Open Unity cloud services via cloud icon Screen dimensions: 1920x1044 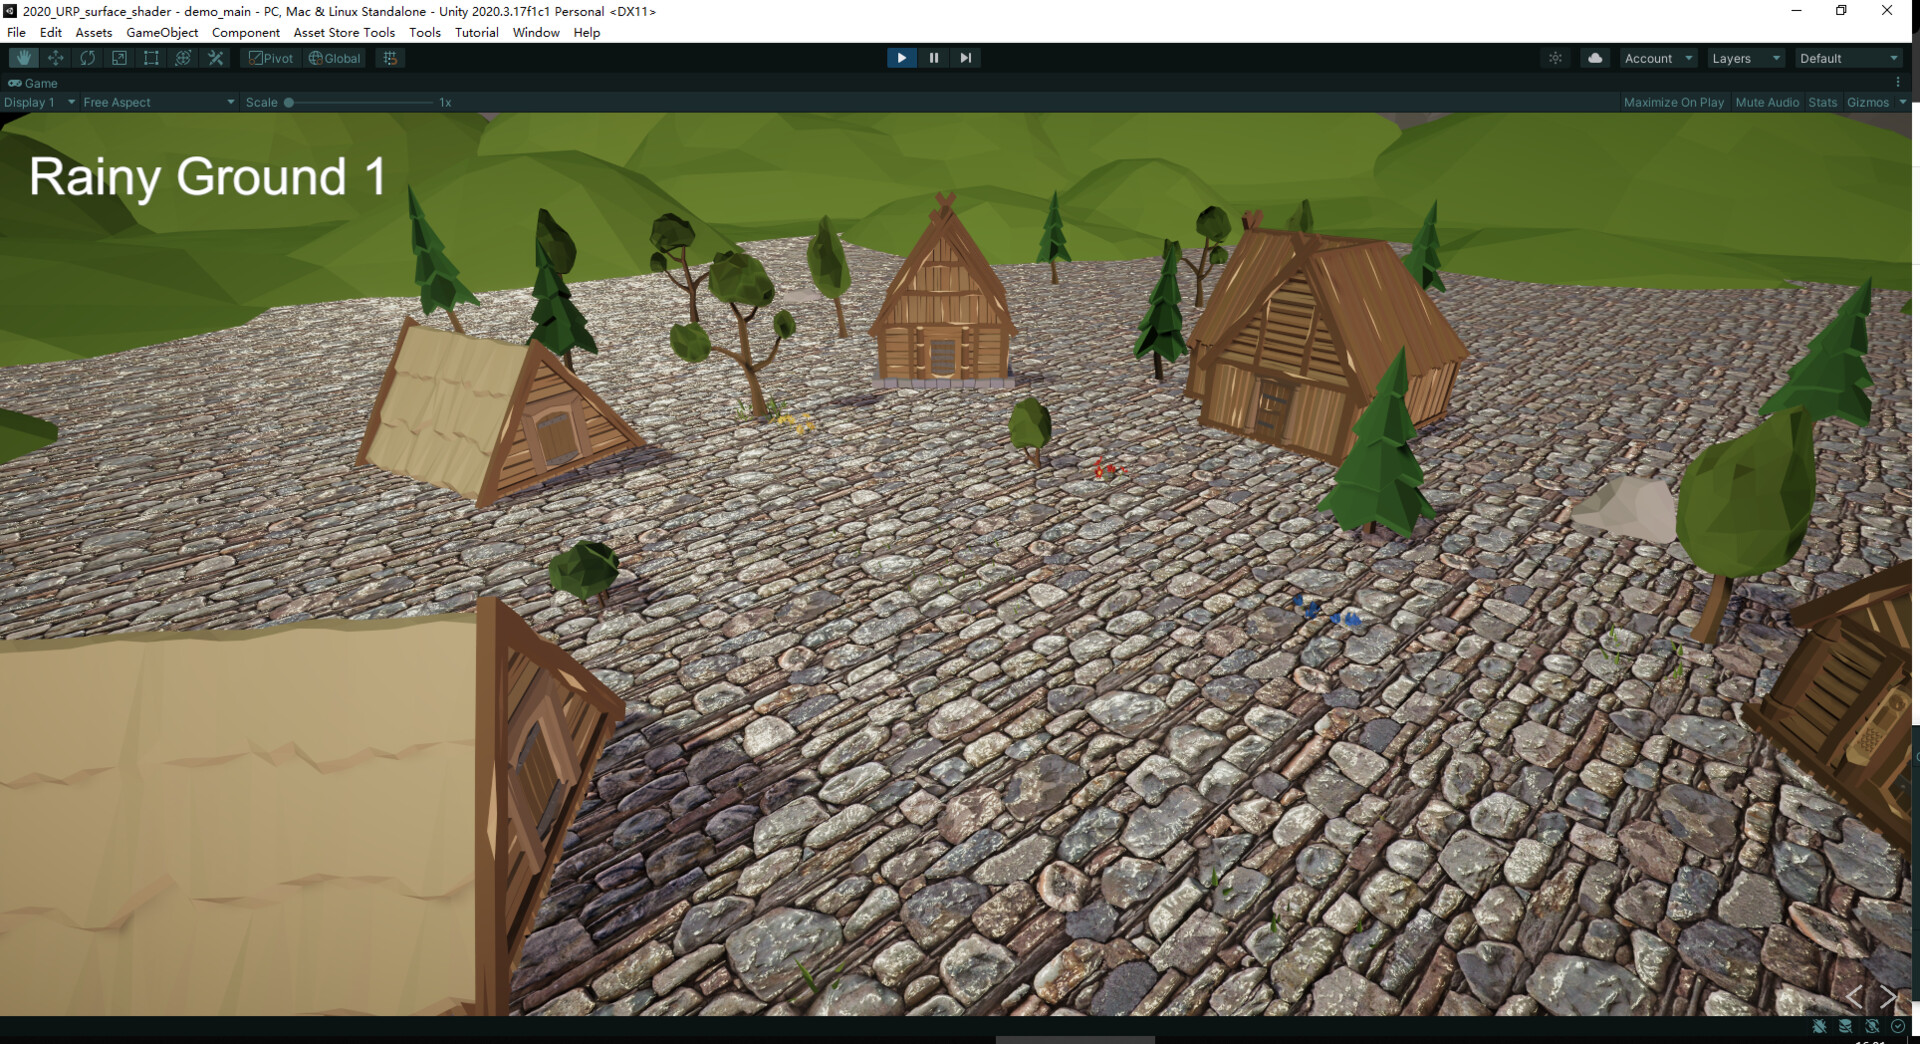coord(1594,57)
